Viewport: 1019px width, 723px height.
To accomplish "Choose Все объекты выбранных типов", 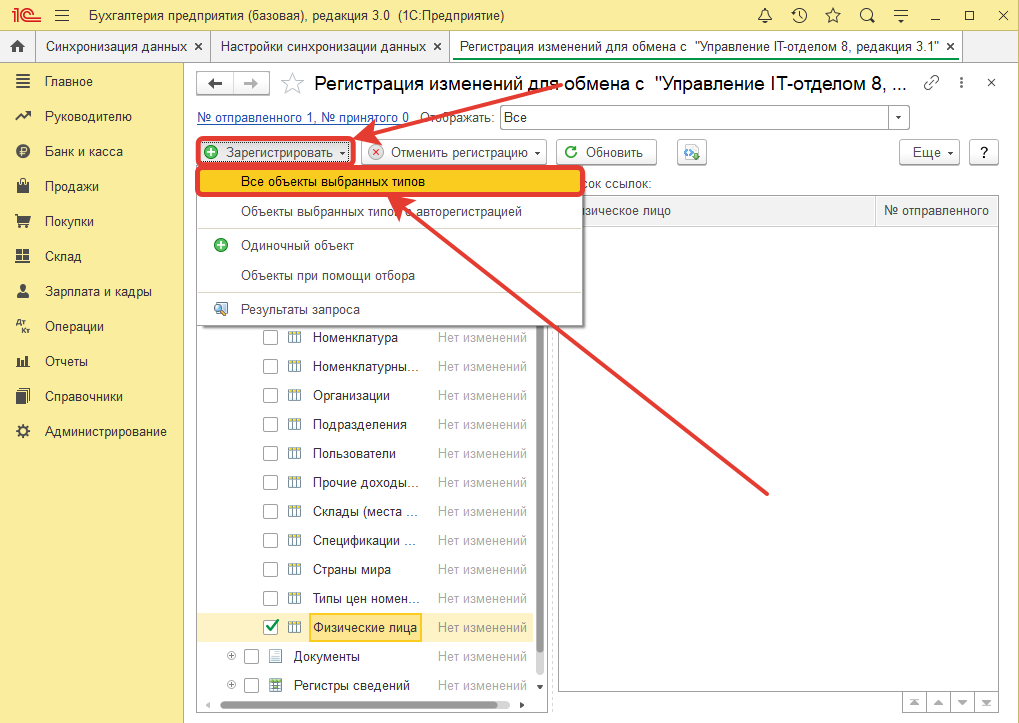I will pyautogui.click(x=333, y=182).
